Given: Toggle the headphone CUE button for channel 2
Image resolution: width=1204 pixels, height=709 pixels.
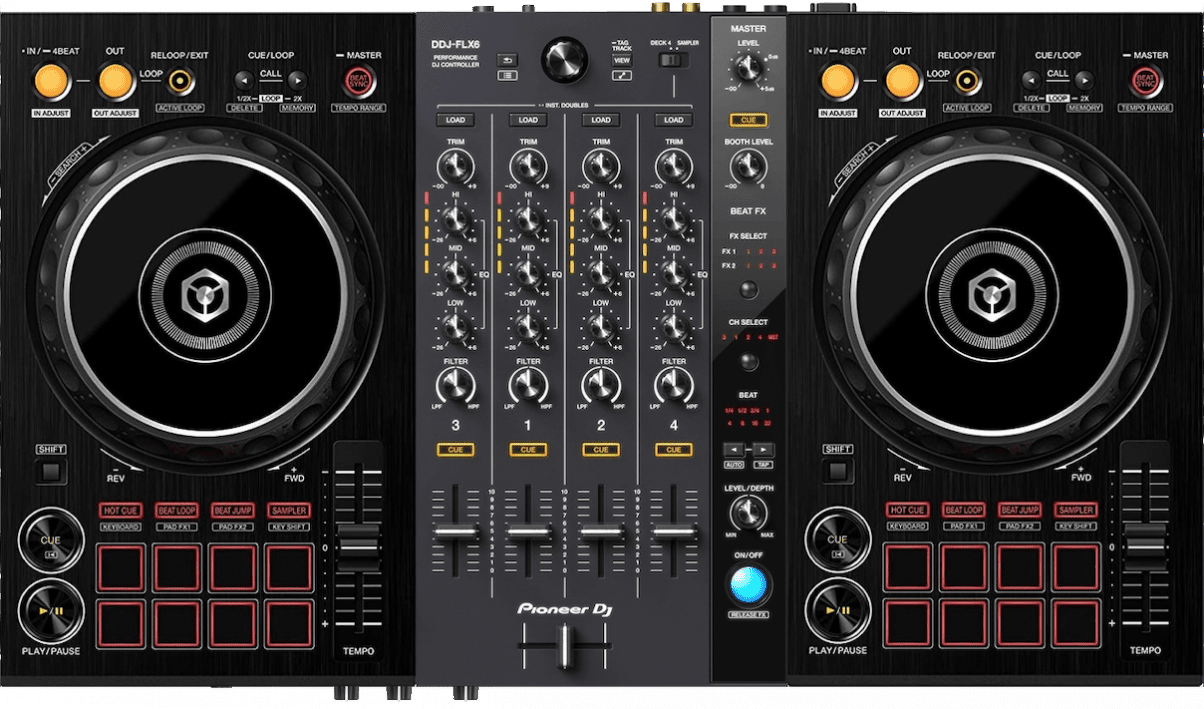Looking at the screenshot, I should point(600,450).
